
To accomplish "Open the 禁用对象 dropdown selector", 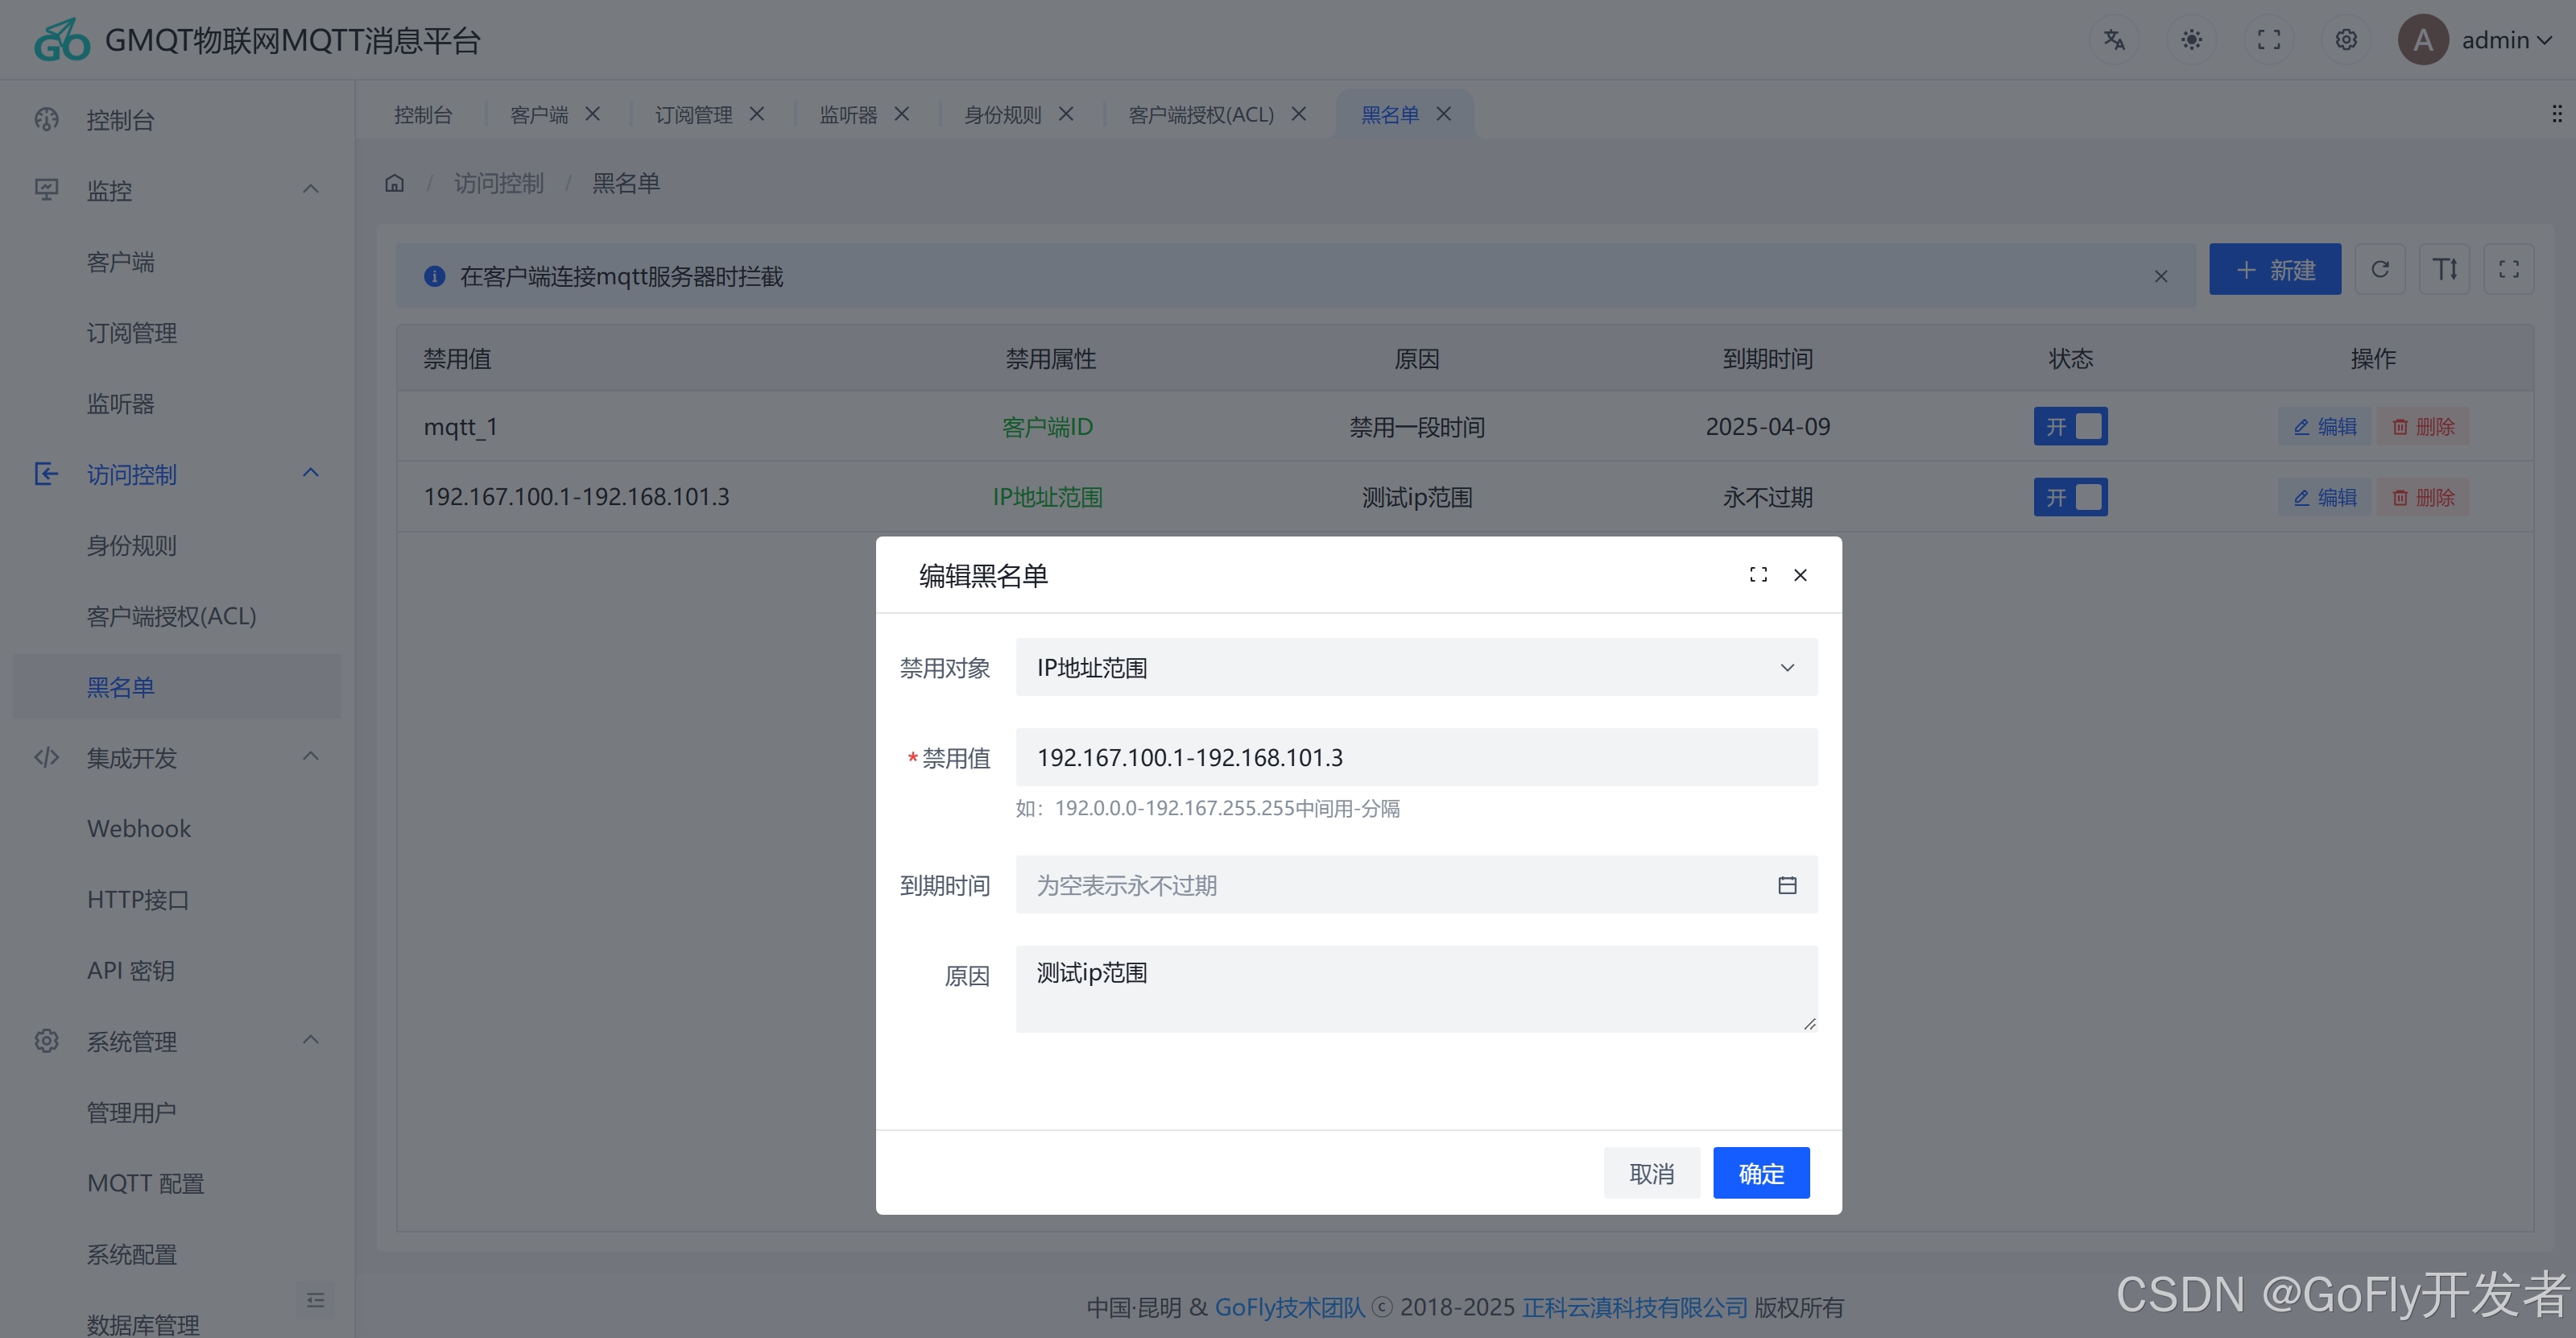I will click(1416, 667).
